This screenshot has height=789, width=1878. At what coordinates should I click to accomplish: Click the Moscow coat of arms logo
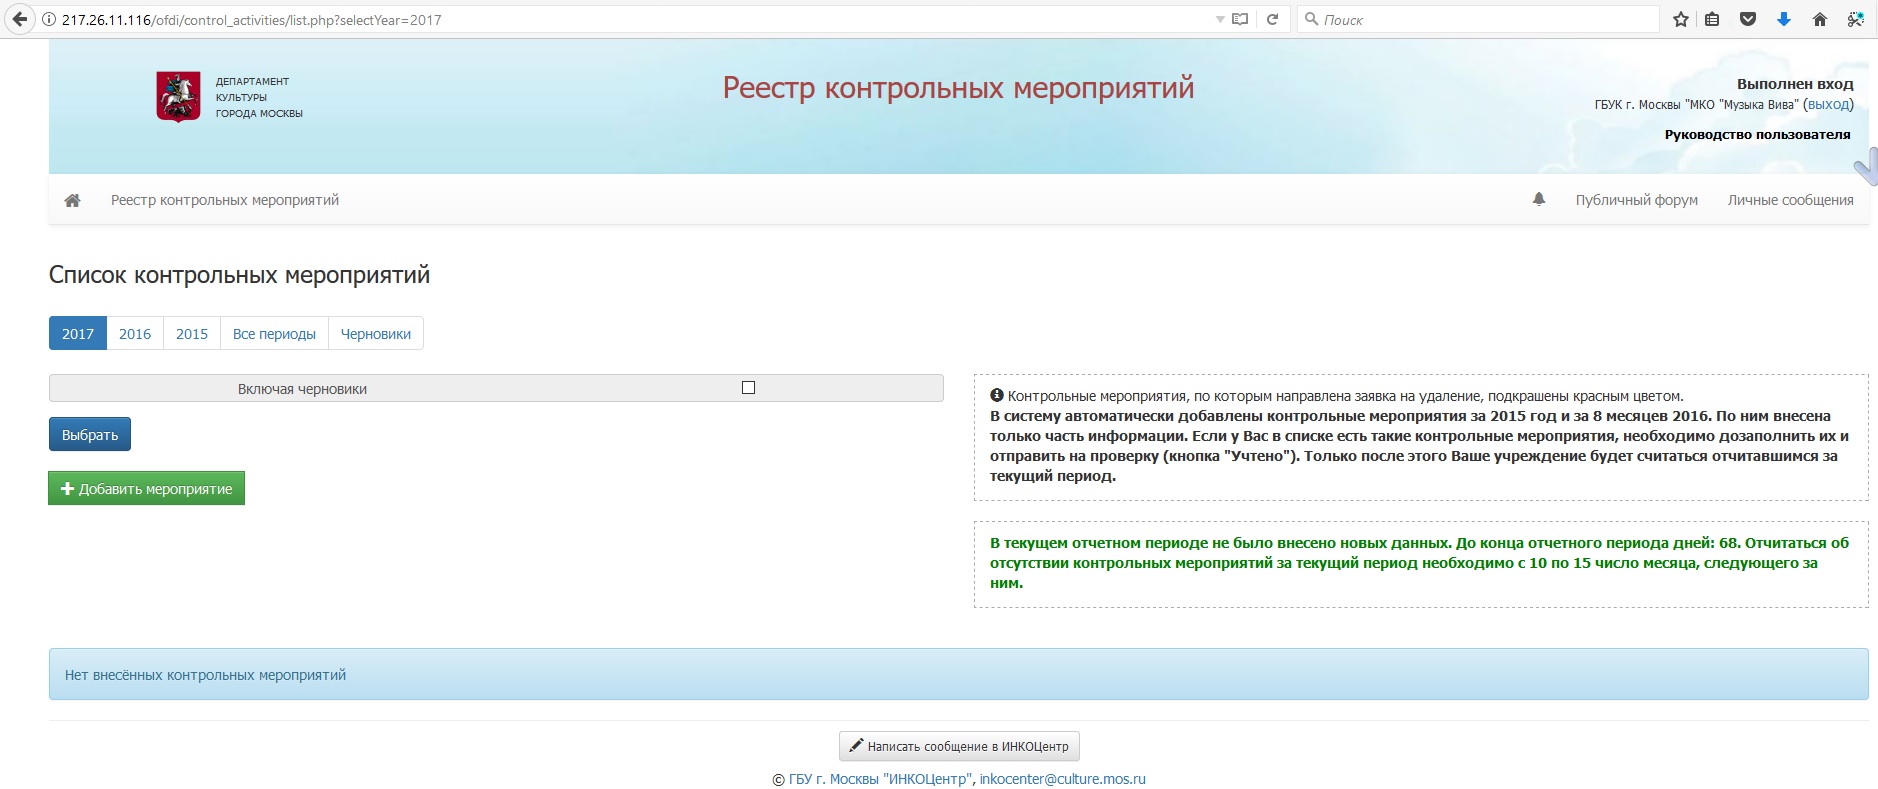click(178, 97)
